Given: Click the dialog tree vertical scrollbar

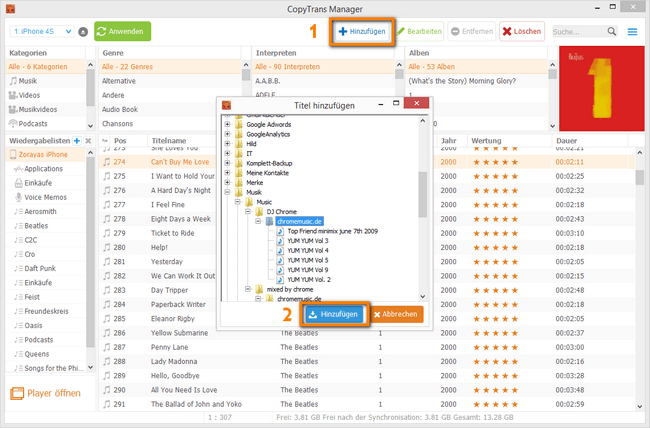Looking at the screenshot, I should click(422, 195).
